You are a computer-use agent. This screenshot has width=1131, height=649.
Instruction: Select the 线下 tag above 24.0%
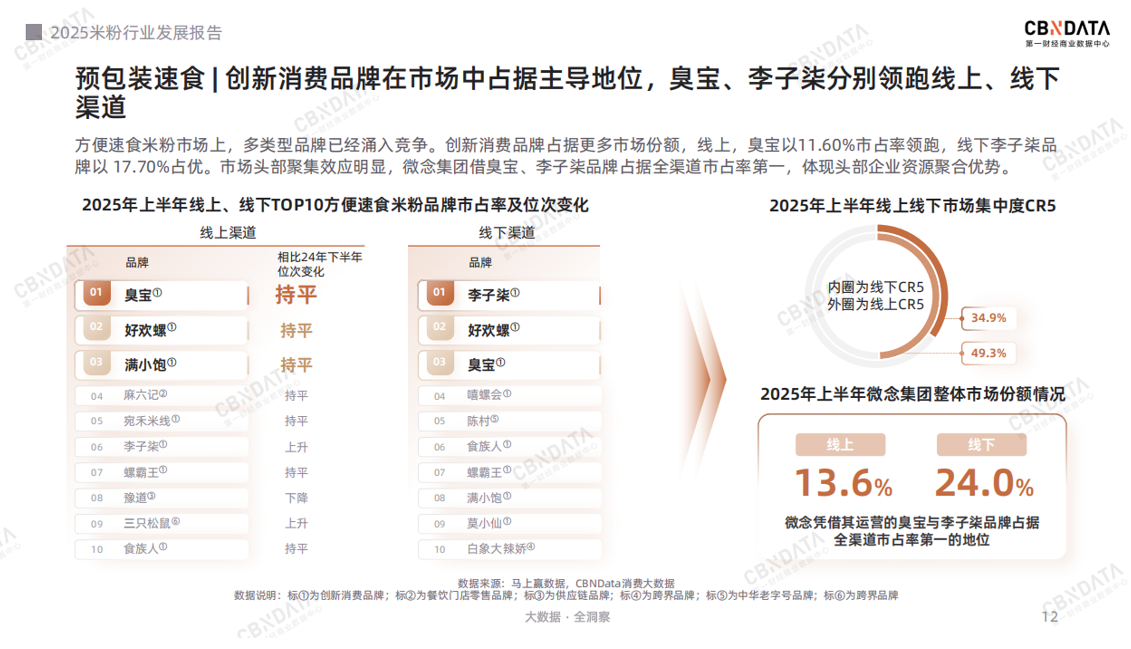(x=981, y=445)
